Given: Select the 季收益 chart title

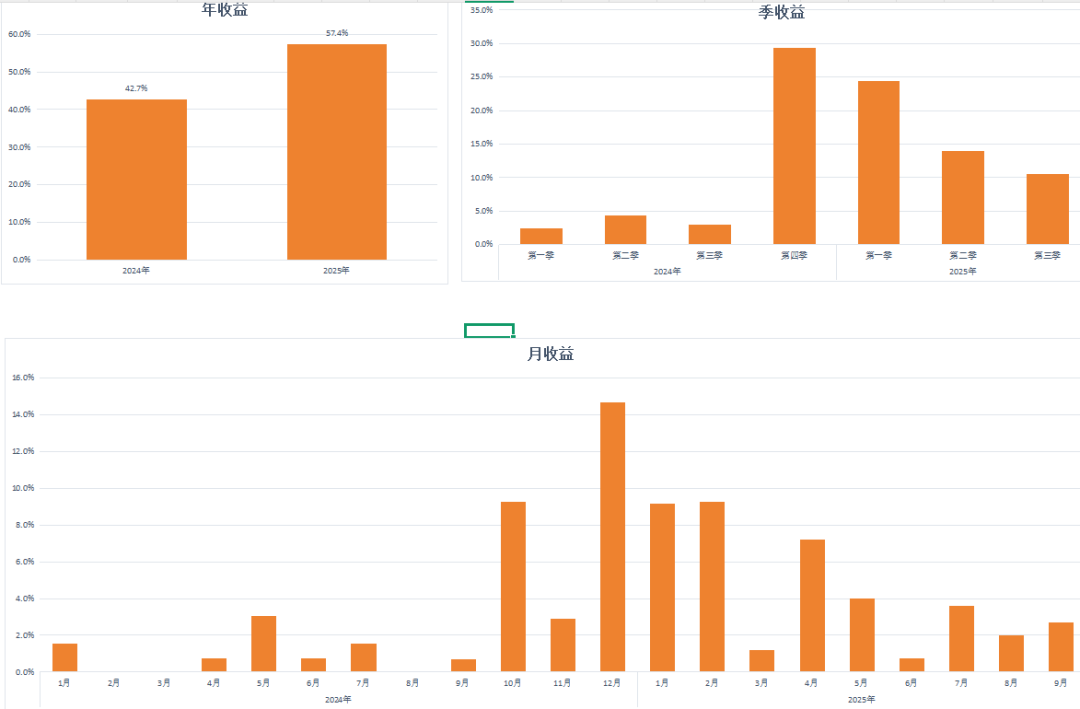Looking at the screenshot, I should 782,12.
